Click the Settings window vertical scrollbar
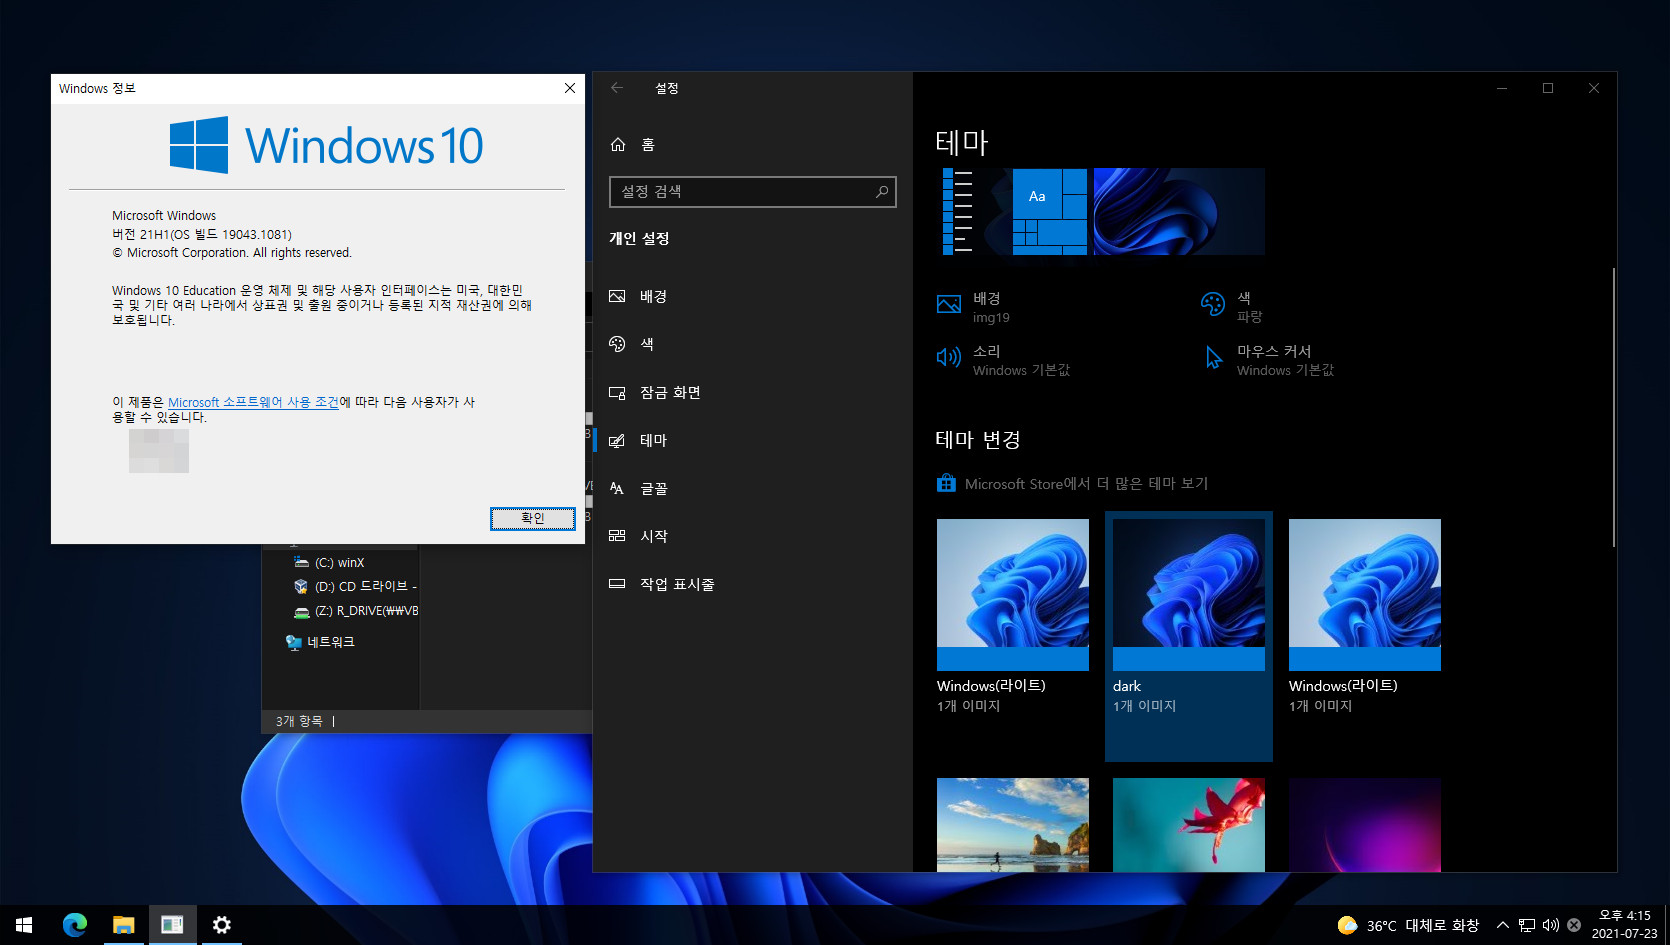Screen dimensions: 1670x945 click(x=1613, y=407)
